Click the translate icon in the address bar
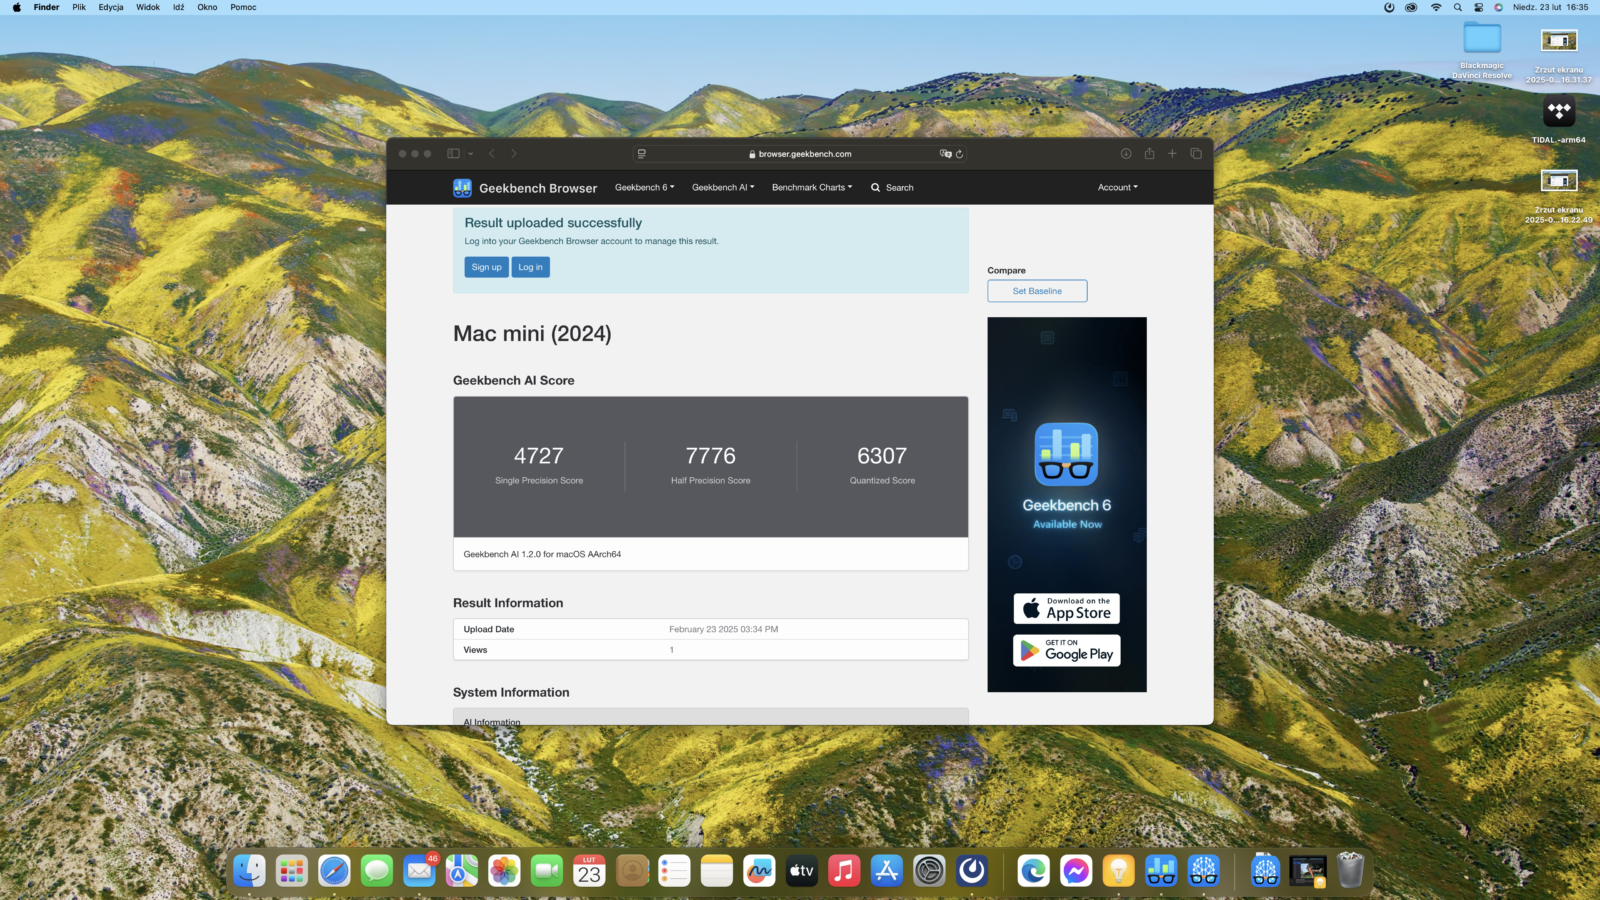This screenshot has width=1600, height=900. tap(945, 154)
